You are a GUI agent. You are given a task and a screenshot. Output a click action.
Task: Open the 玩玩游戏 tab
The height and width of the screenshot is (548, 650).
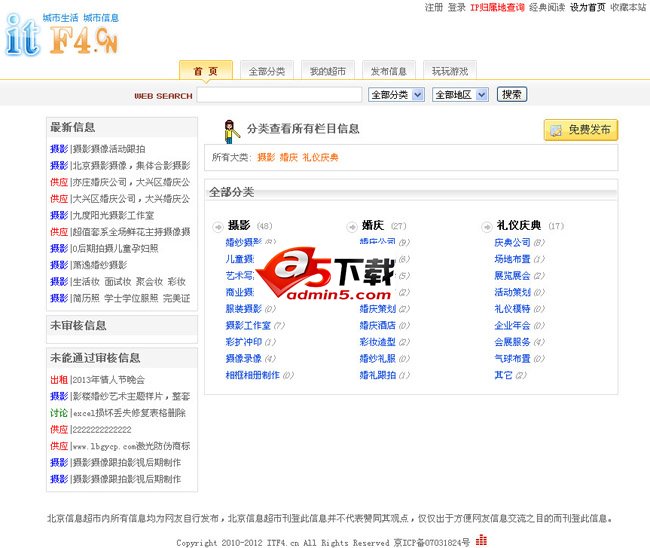(x=450, y=71)
